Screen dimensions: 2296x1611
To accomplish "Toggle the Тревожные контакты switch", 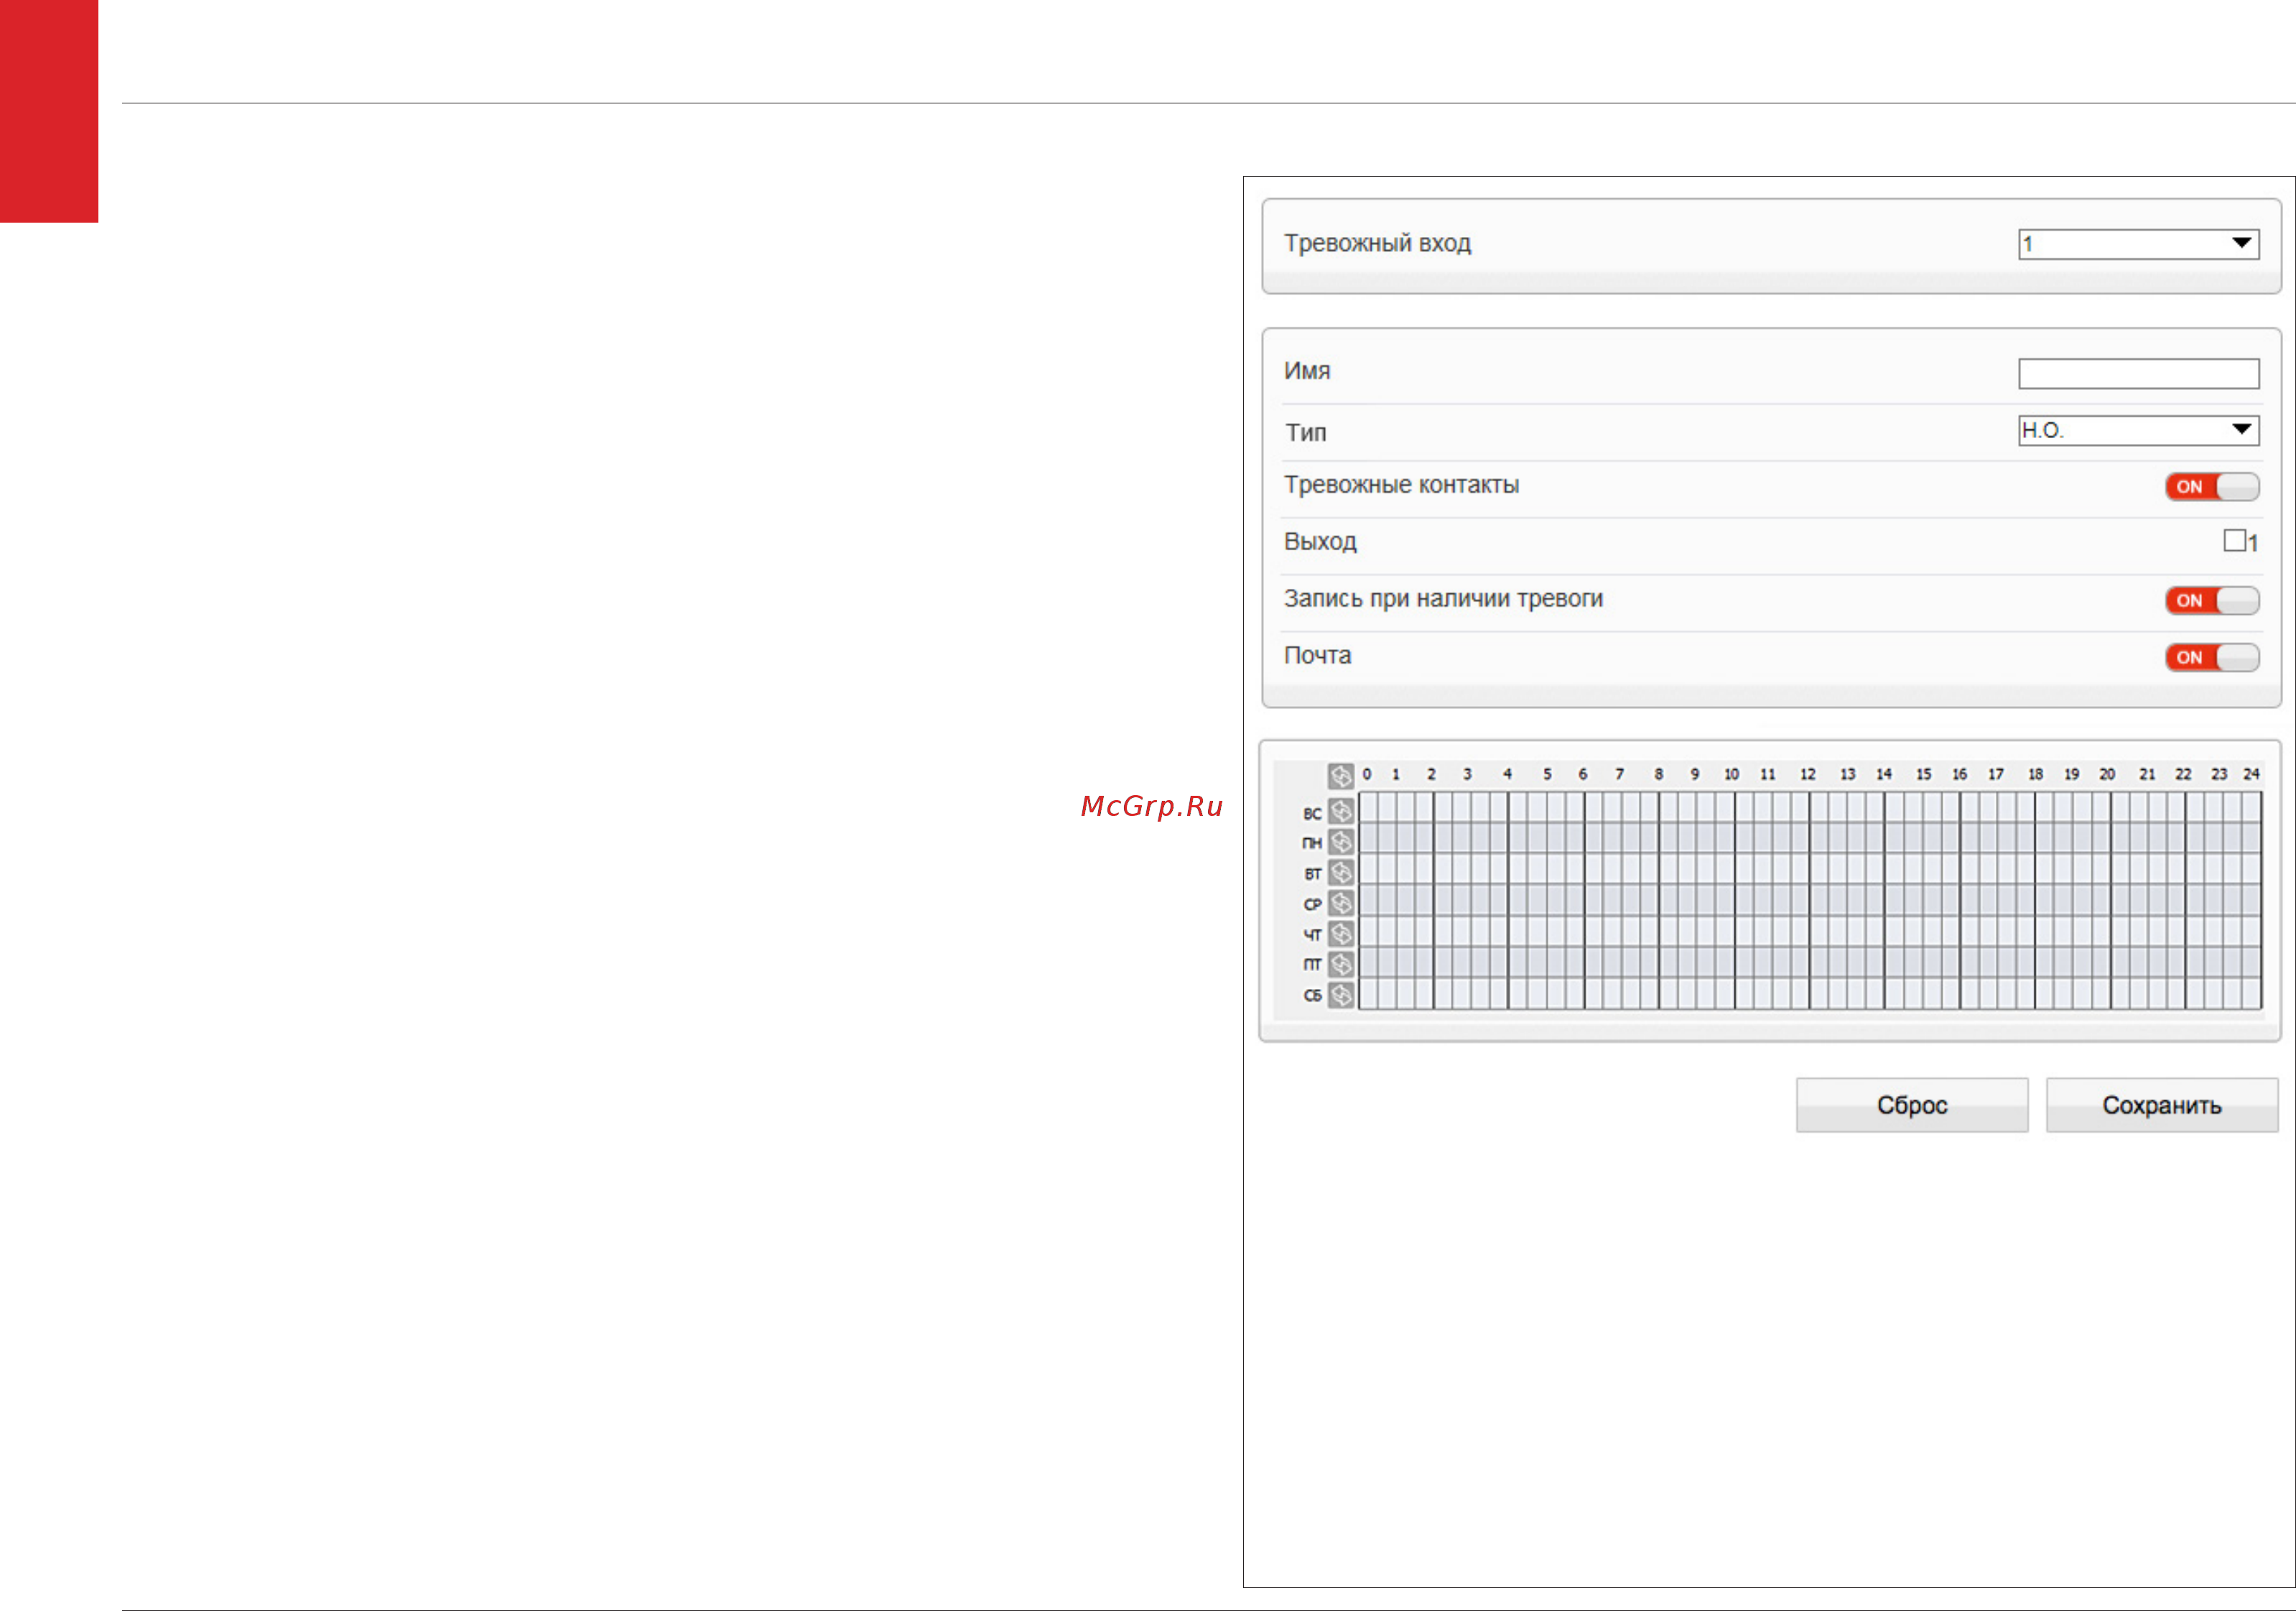I will tap(2212, 487).
